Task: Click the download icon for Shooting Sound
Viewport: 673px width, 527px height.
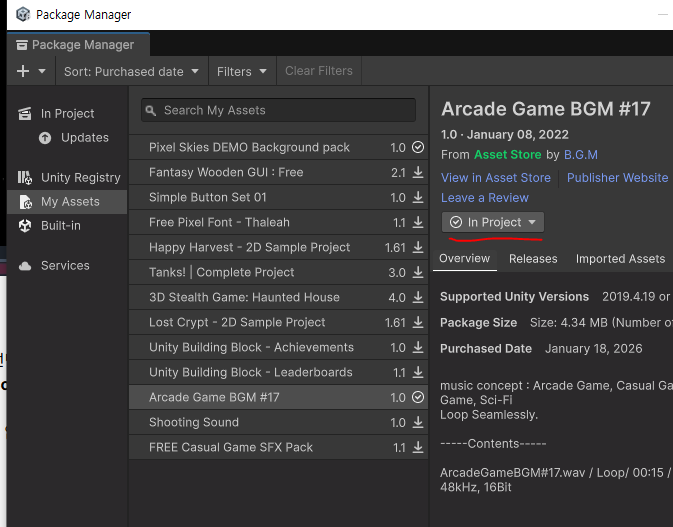Action: (x=418, y=422)
